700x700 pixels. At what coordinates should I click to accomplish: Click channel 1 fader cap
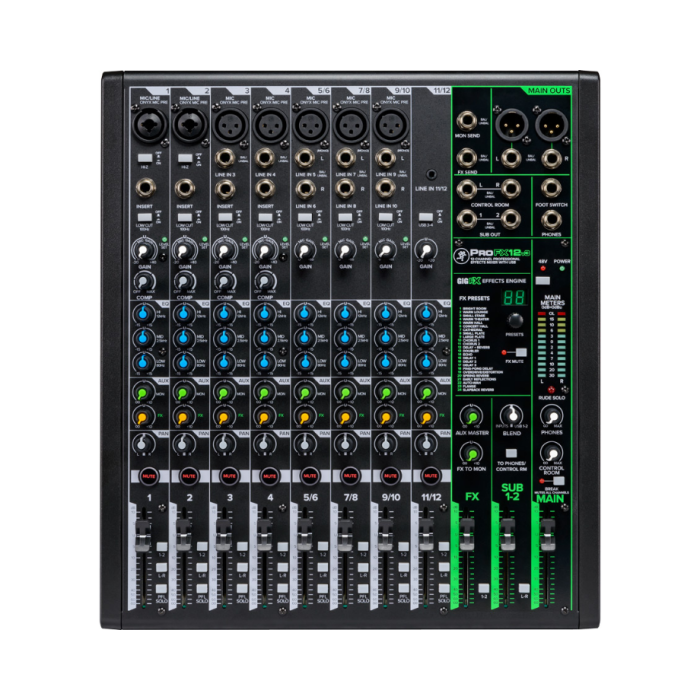click(143, 535)
